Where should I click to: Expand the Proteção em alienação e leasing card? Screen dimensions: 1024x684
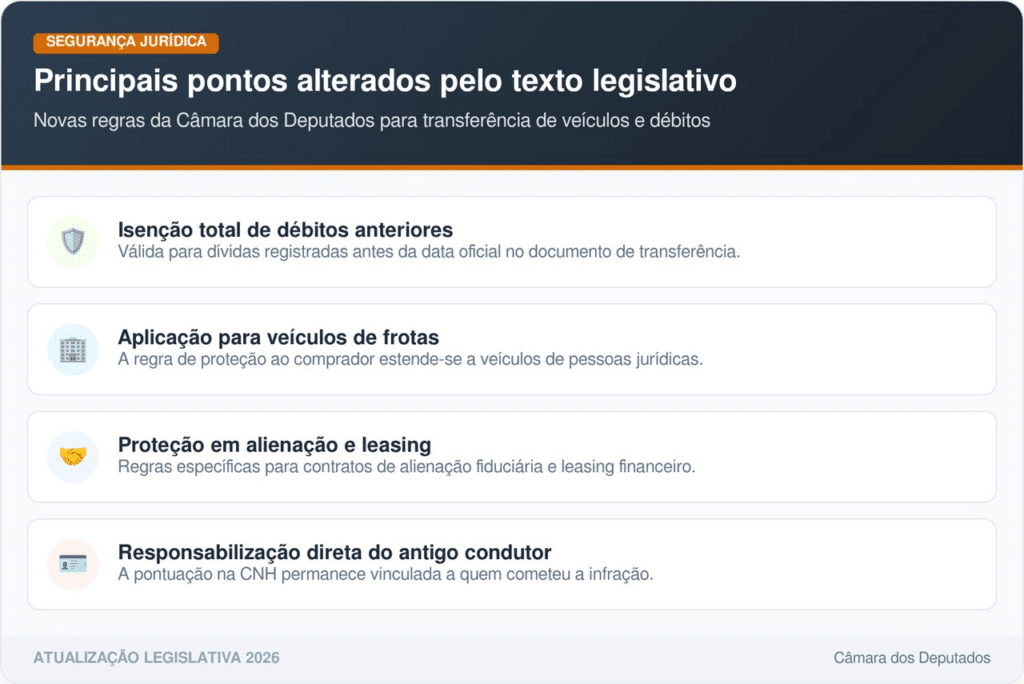512,456
